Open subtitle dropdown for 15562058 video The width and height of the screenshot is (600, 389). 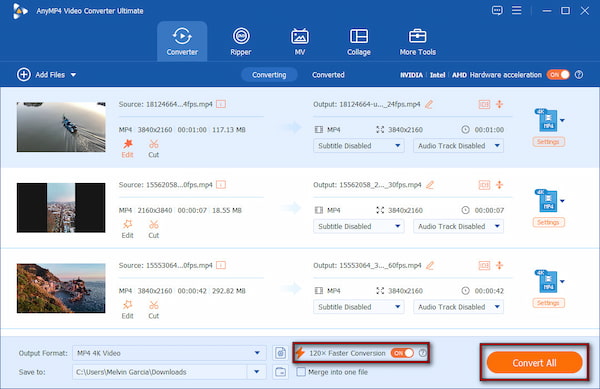[359, 226]
